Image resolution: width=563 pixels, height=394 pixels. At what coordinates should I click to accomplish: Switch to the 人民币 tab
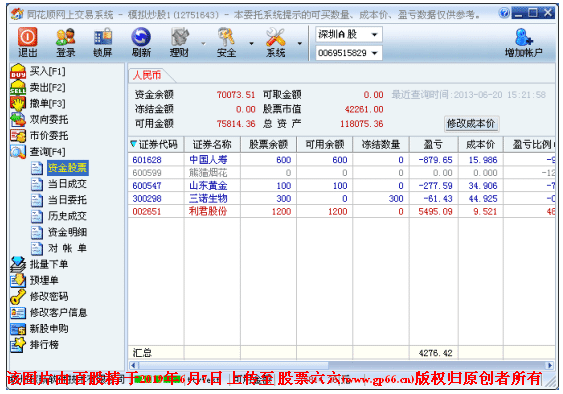point(147,75)
